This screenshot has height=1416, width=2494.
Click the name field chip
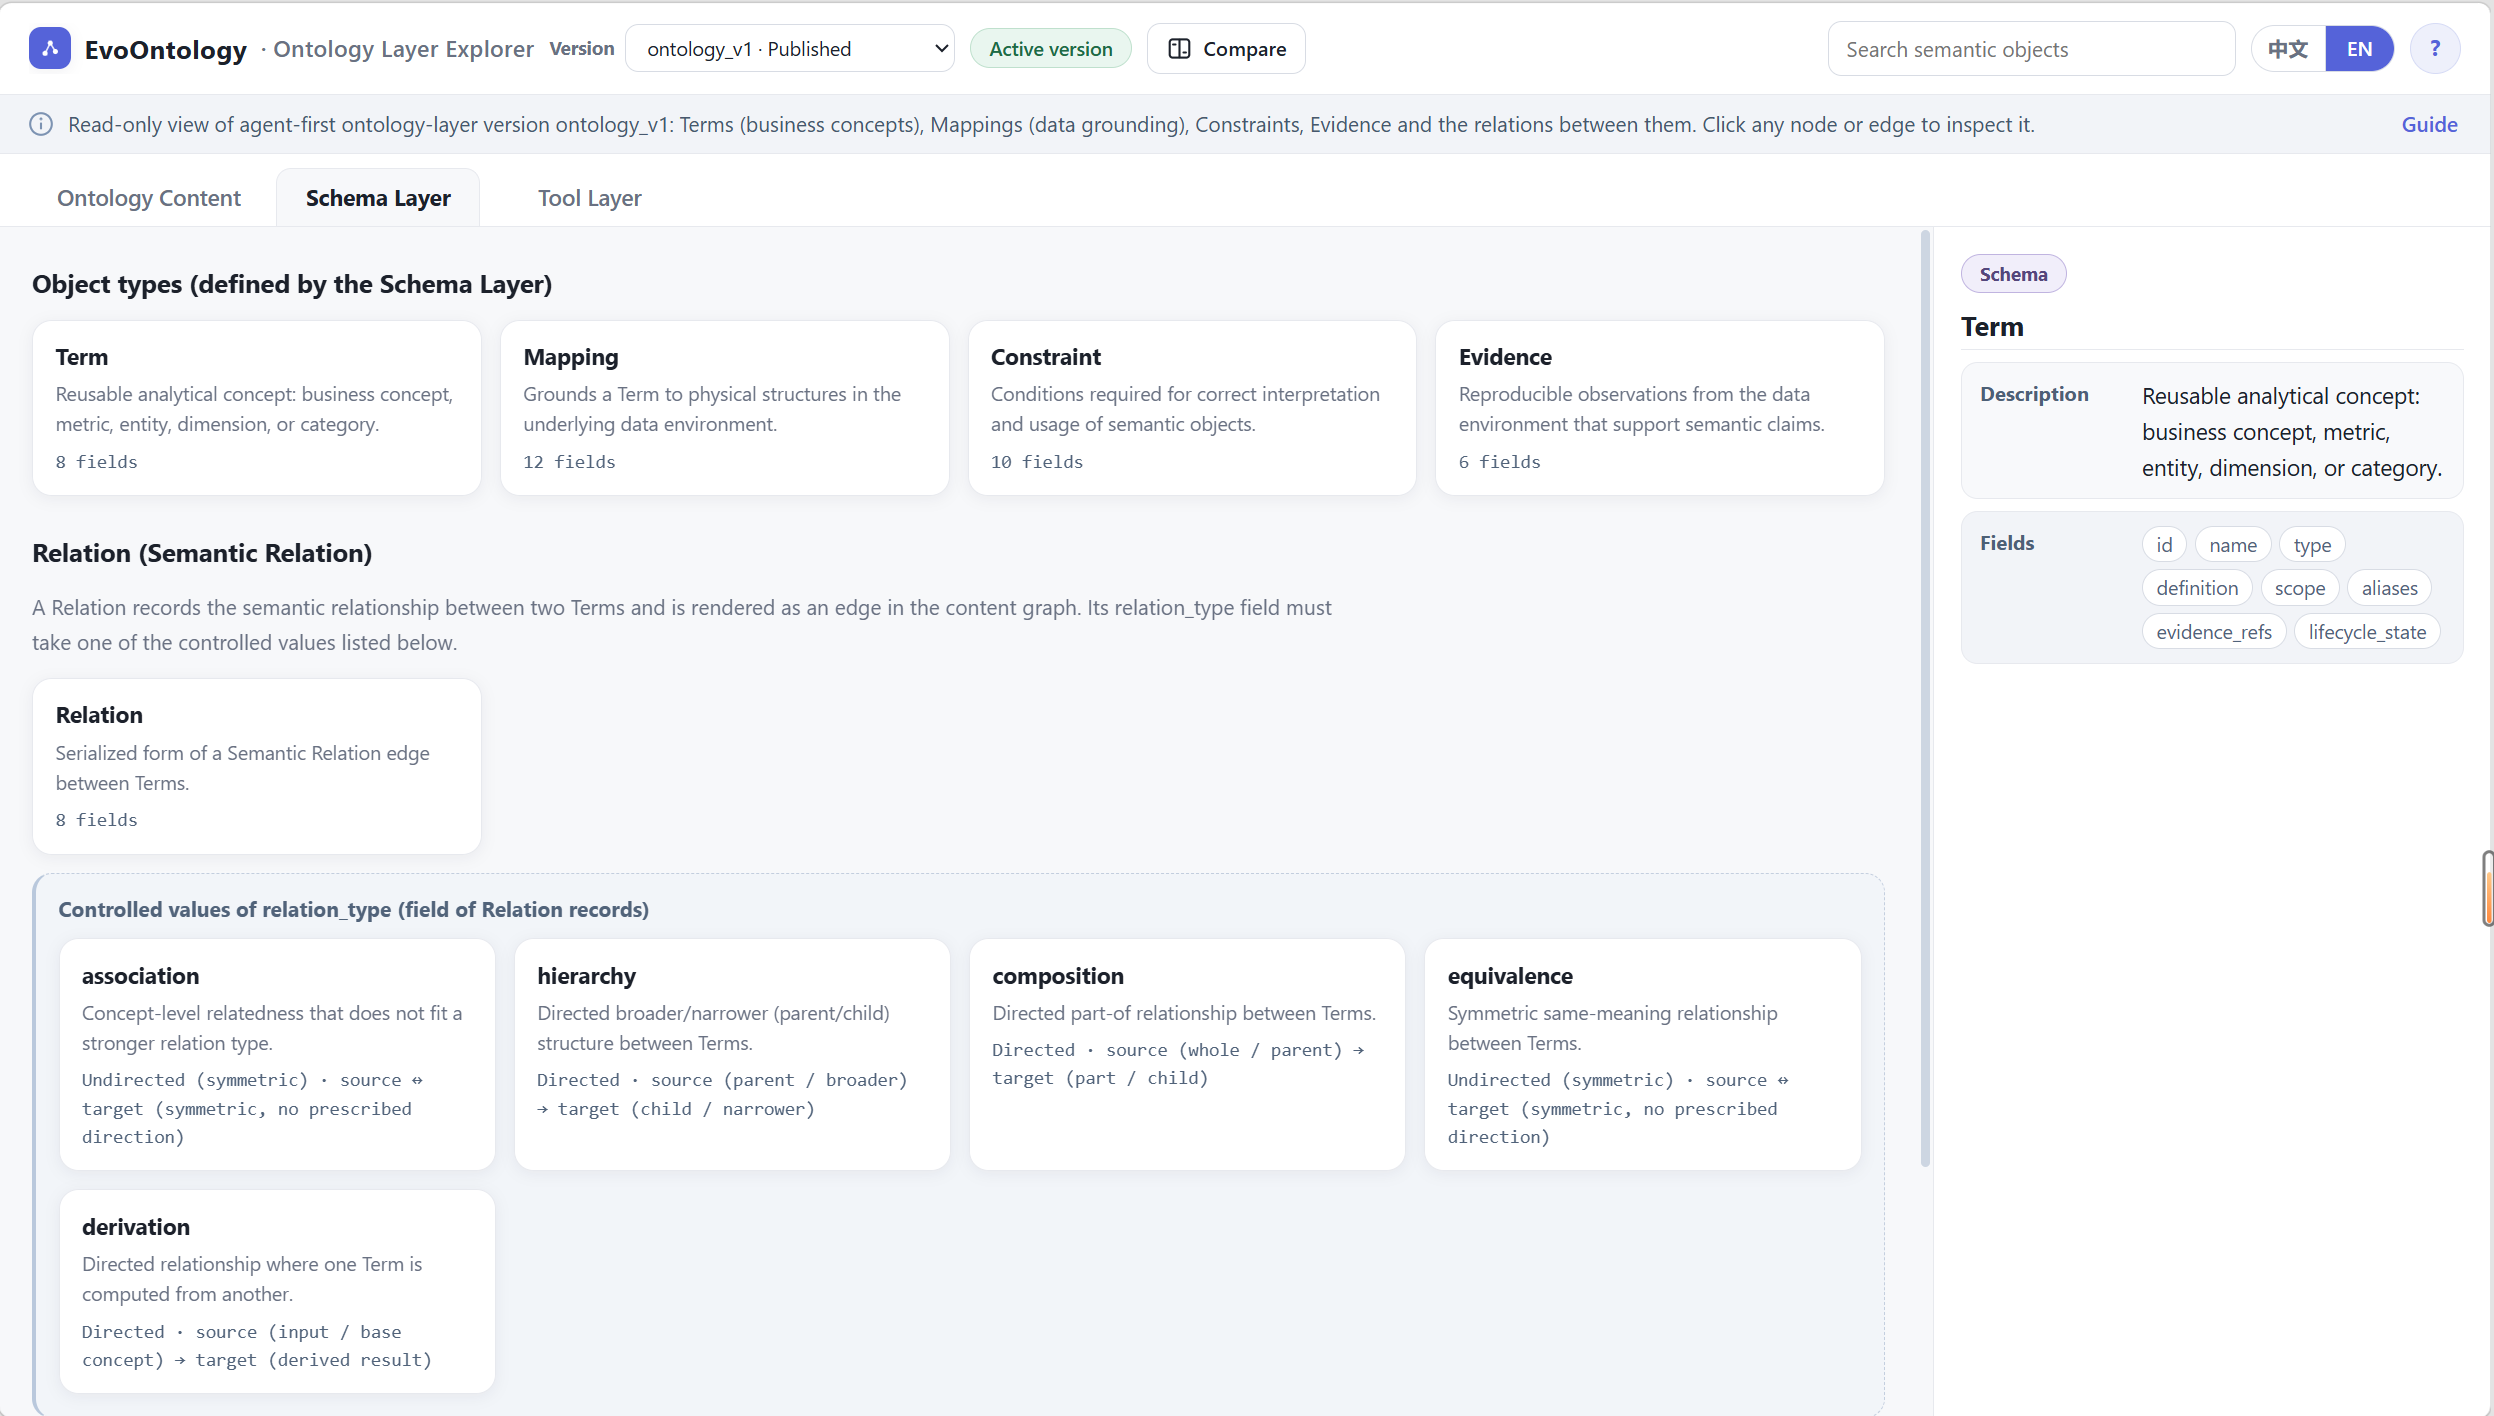pyautogui.click(x=2232, y=545)
